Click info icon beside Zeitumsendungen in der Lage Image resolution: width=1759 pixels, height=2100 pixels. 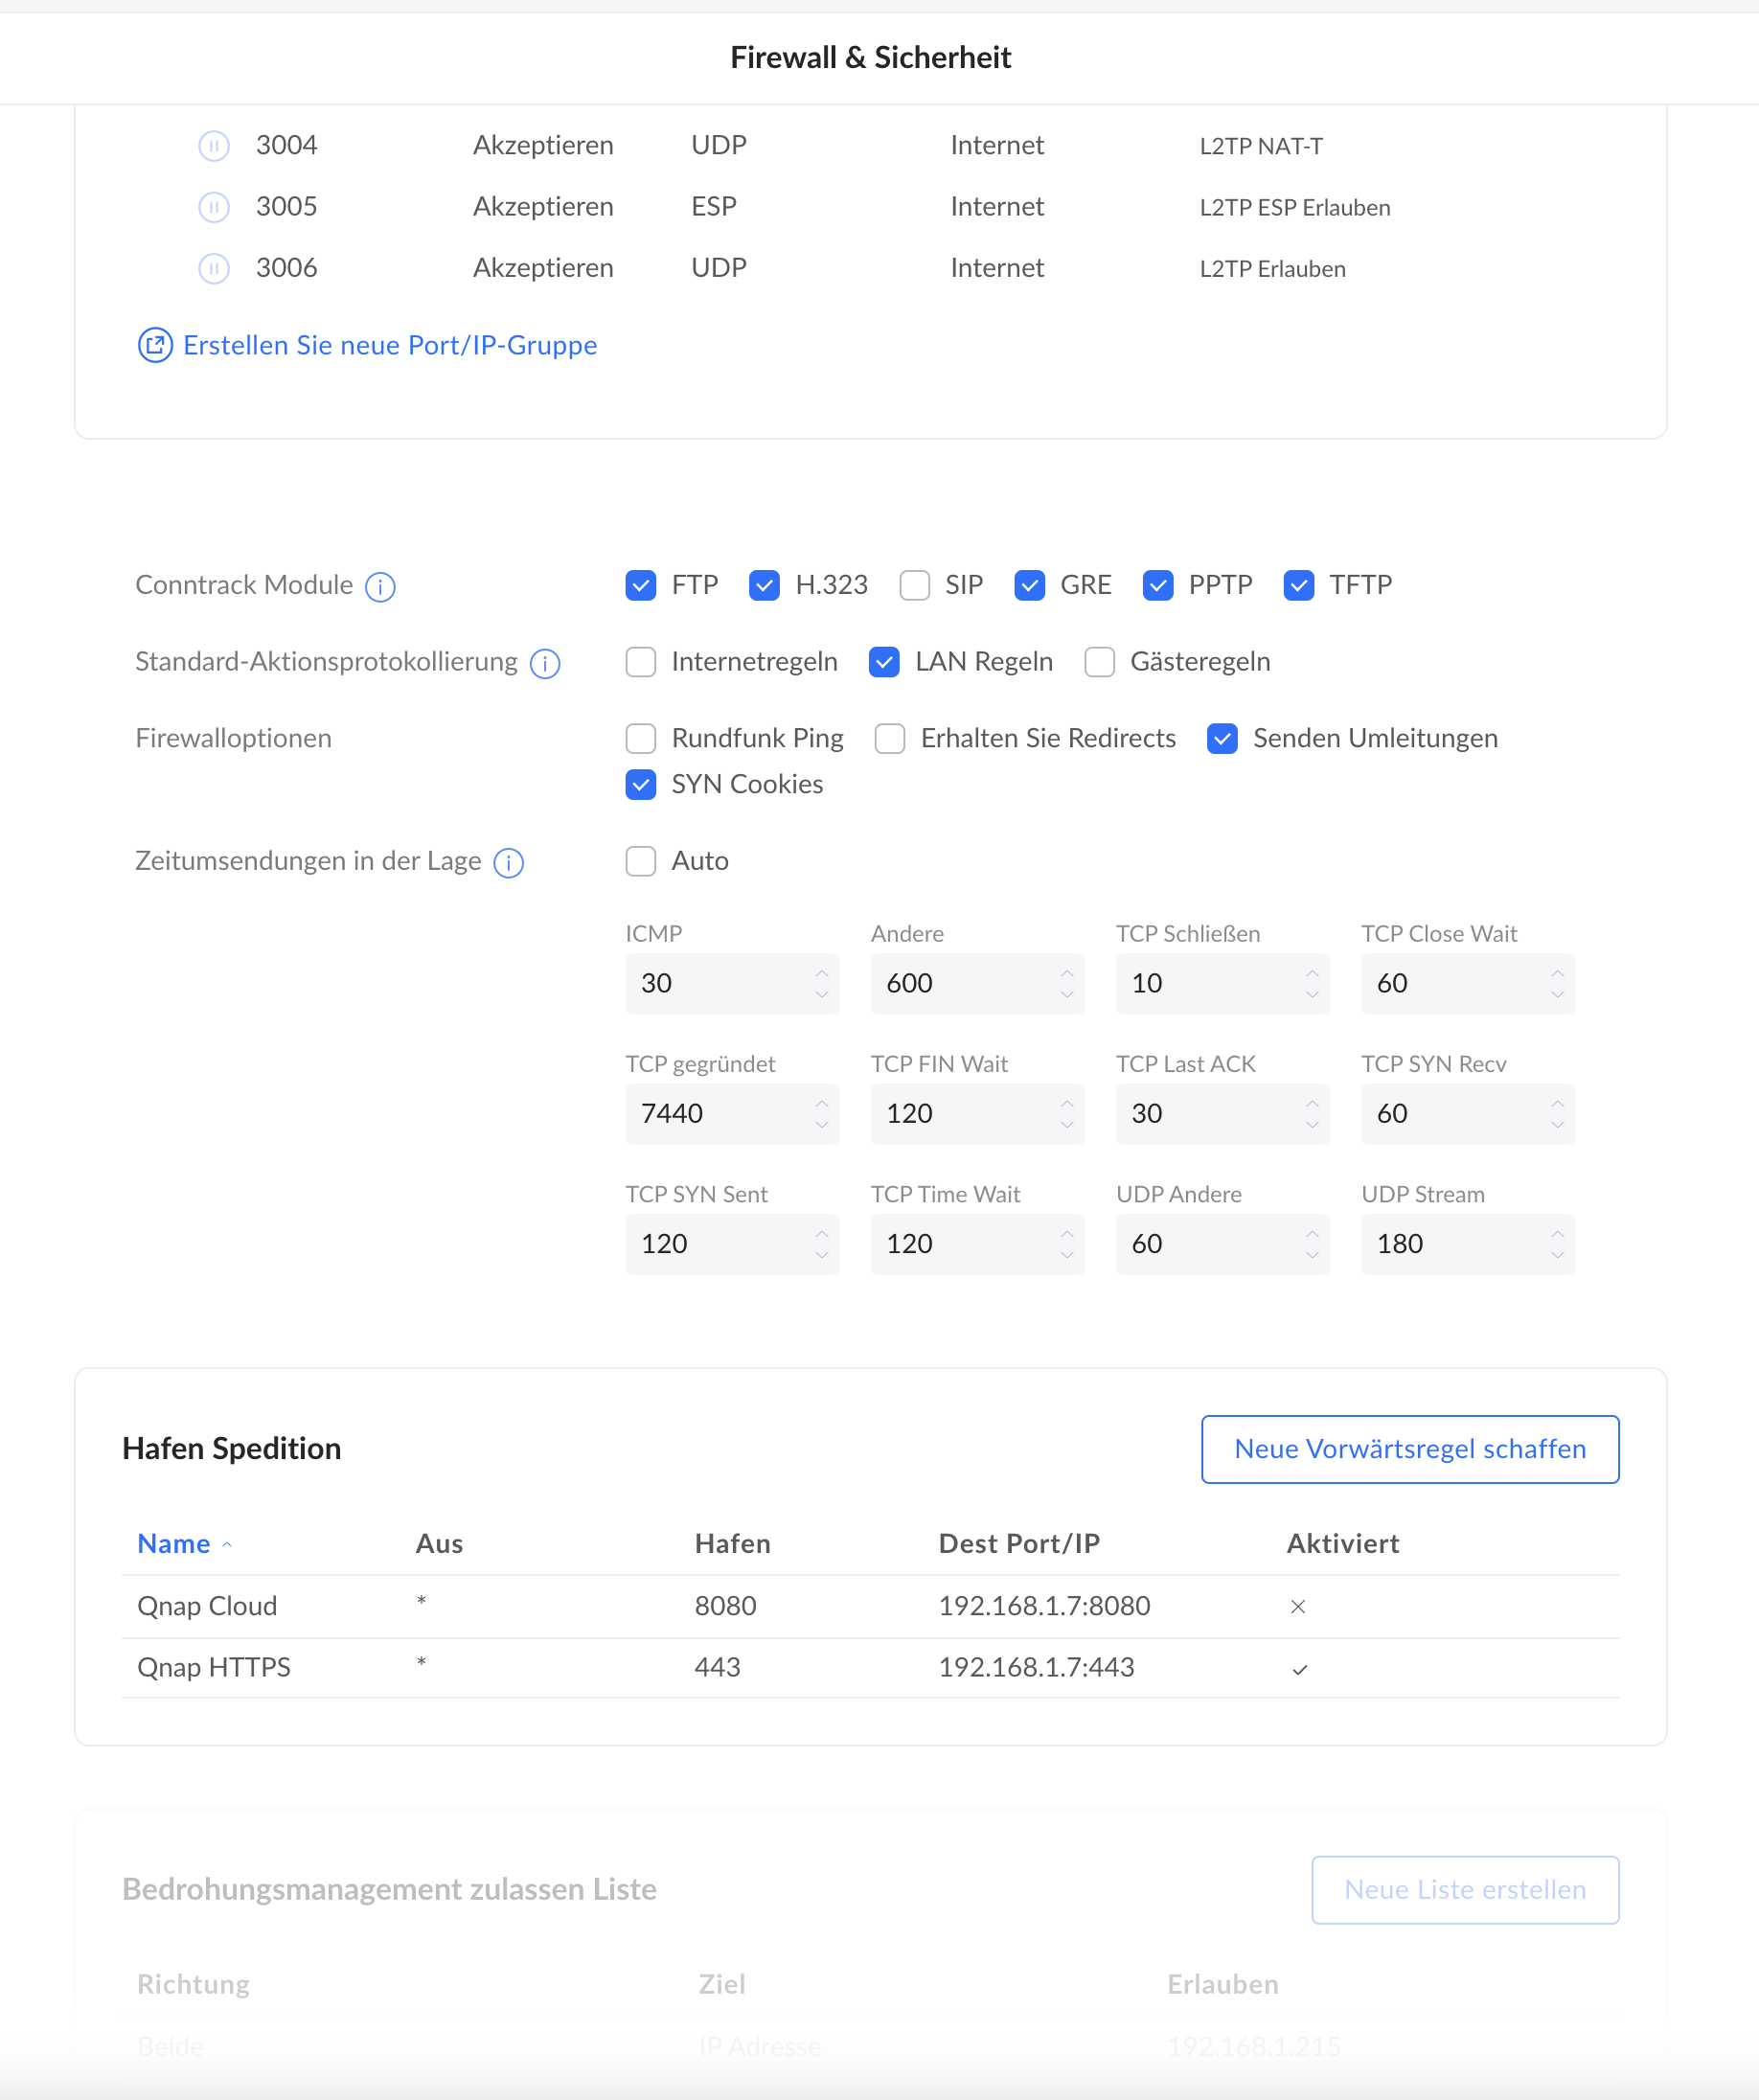509,862
